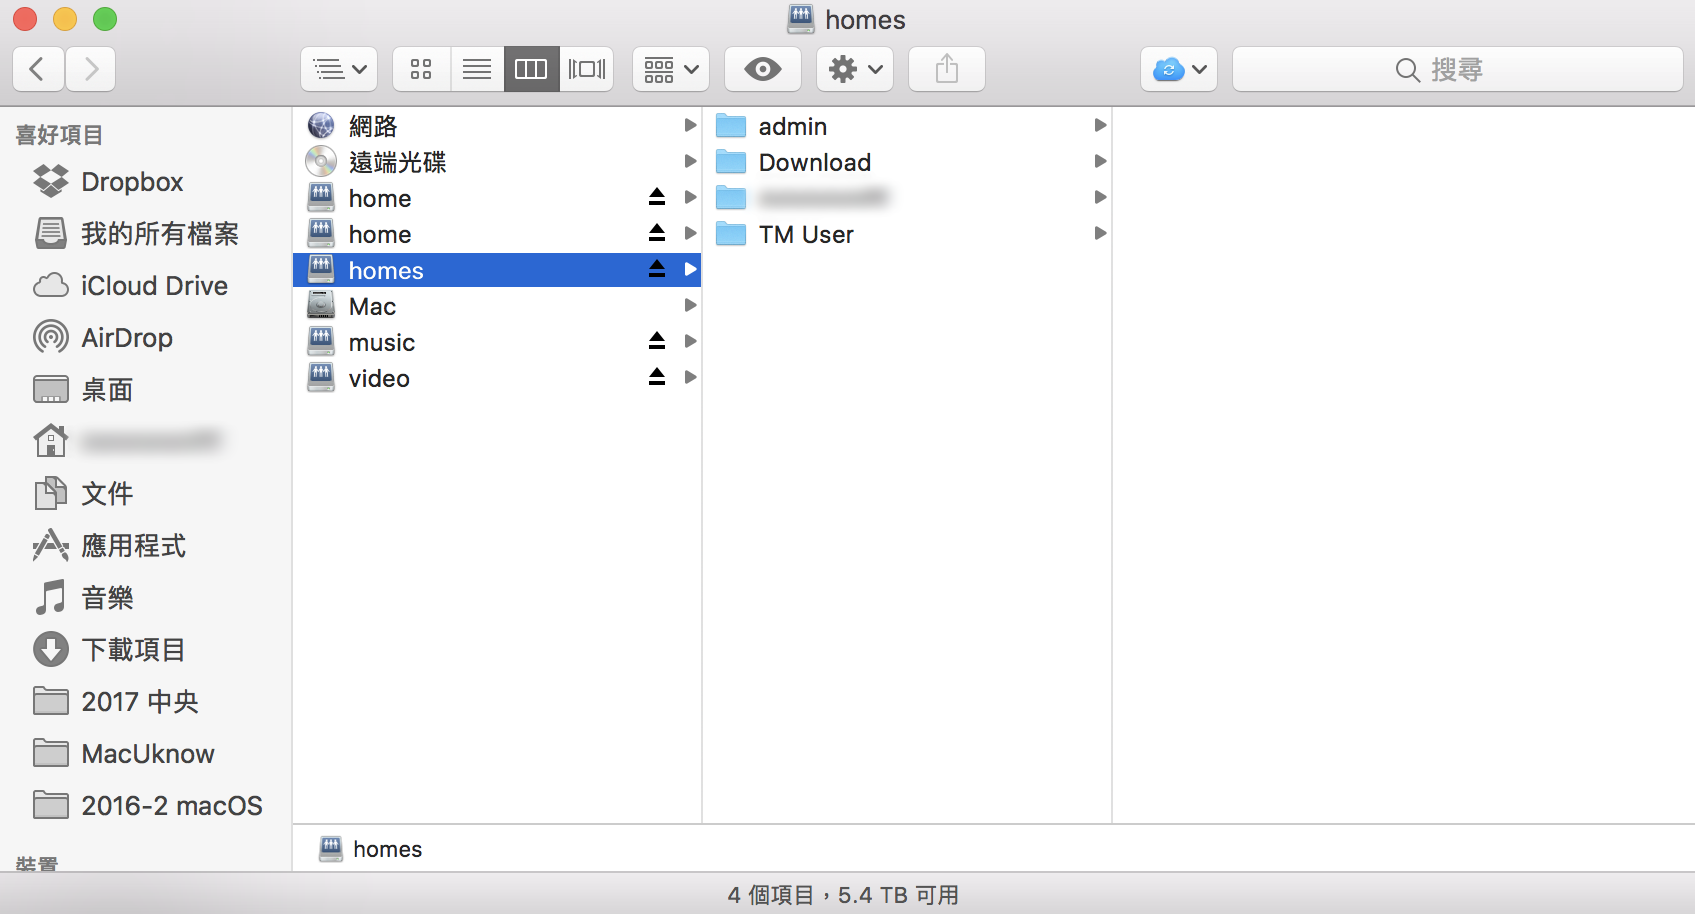Viewport: 1695px width, 914px height.
Task: Select iCloud Drive in the sidebar
Action: tap(154, 286)
